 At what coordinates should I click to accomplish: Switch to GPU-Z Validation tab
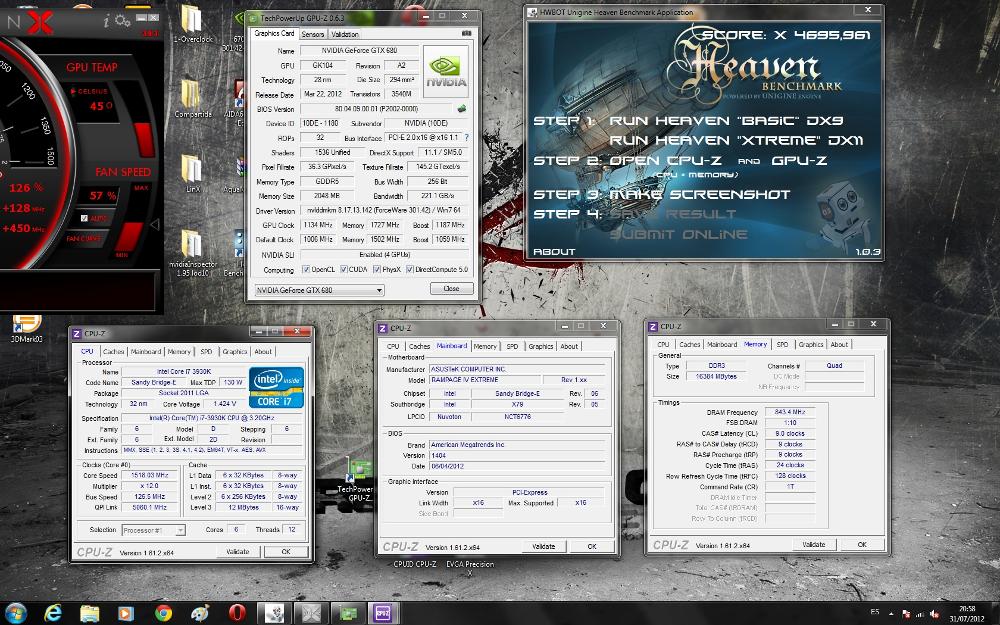344,34
